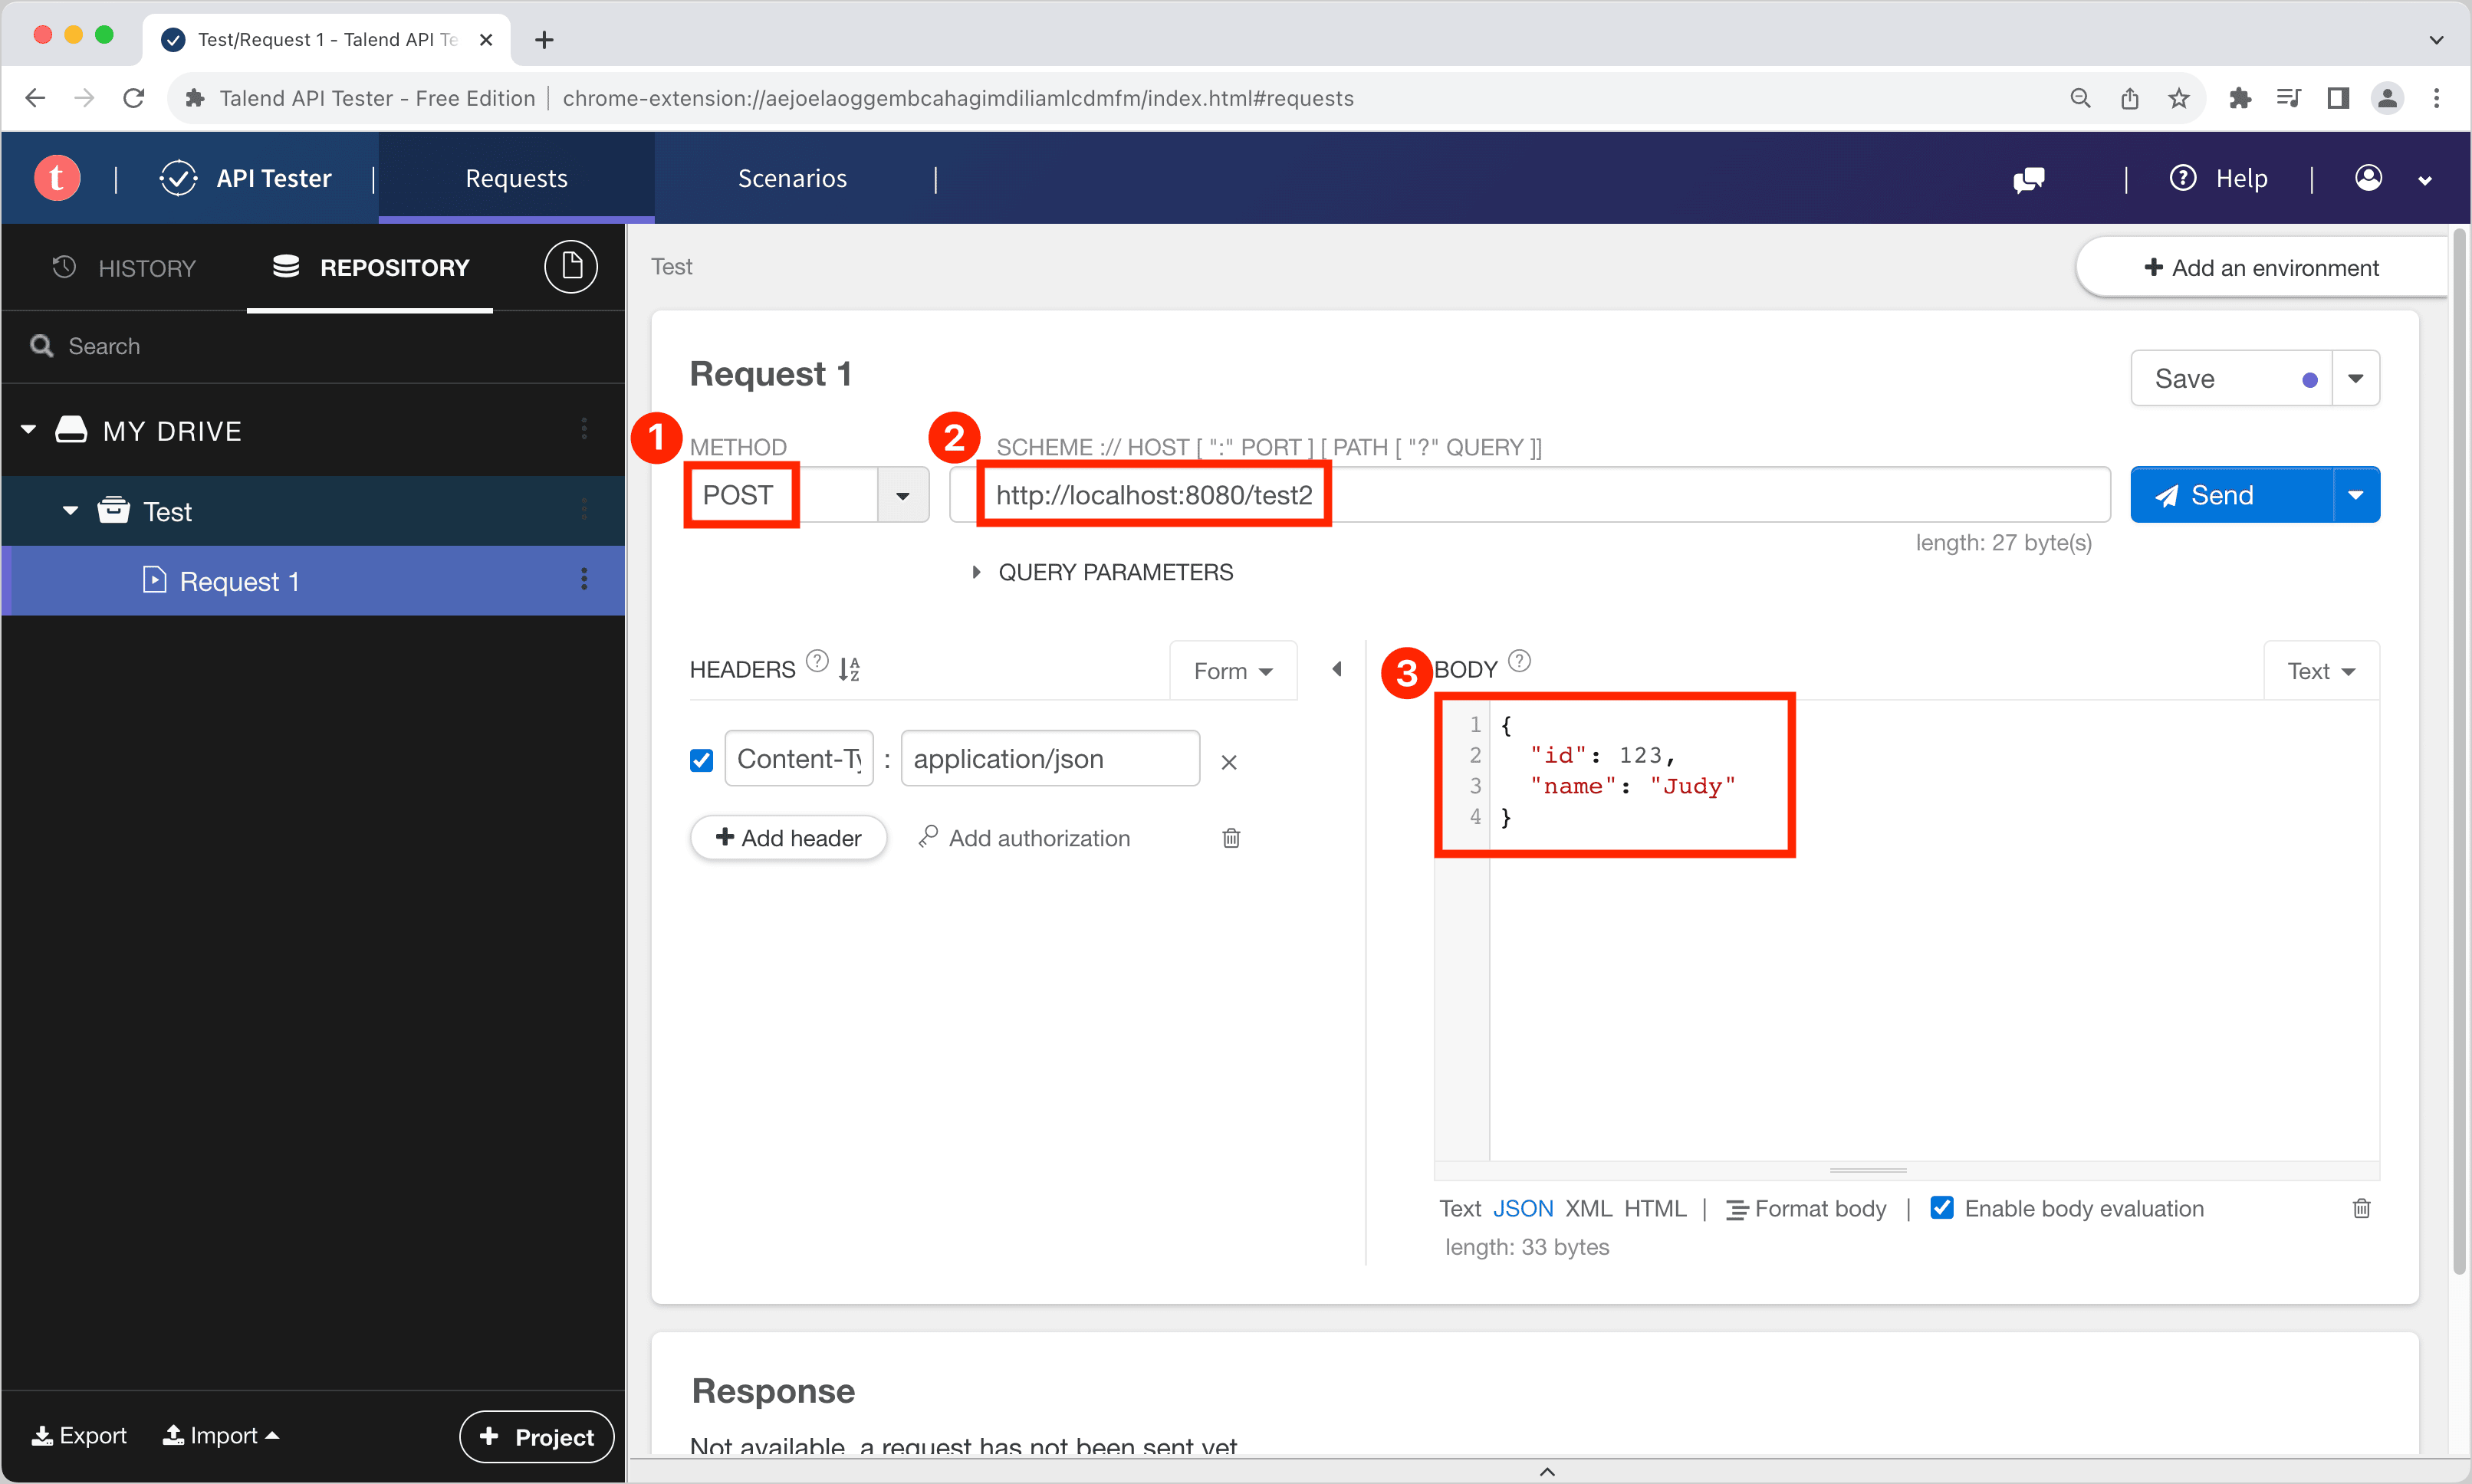Click the Body help icon
The width and height of the screenshot is (2472, 1484).
pyautogui.click(x=1519, y=661)
